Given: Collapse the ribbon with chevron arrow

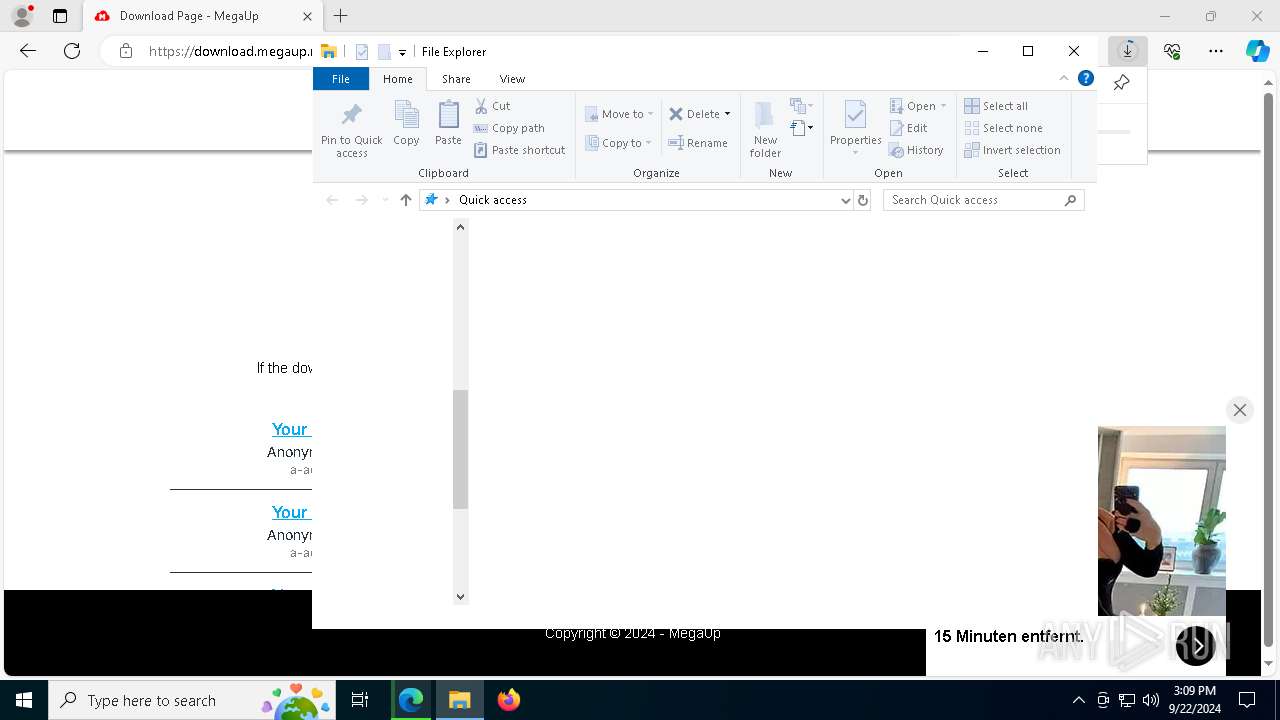Looking at the screenshot, I should pos(1064,78).
